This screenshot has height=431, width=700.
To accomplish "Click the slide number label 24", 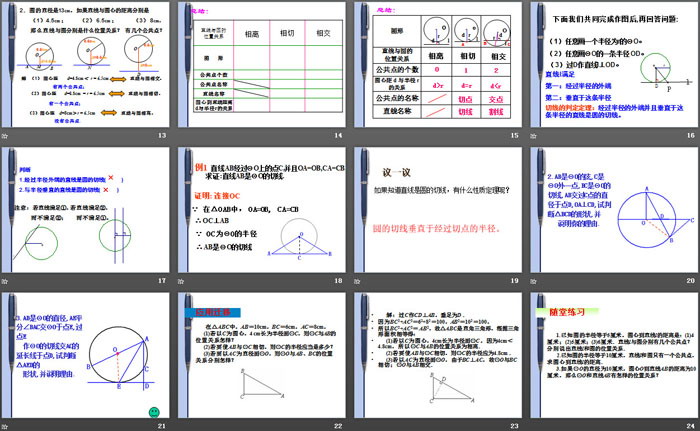I will [x=691, y=426].
